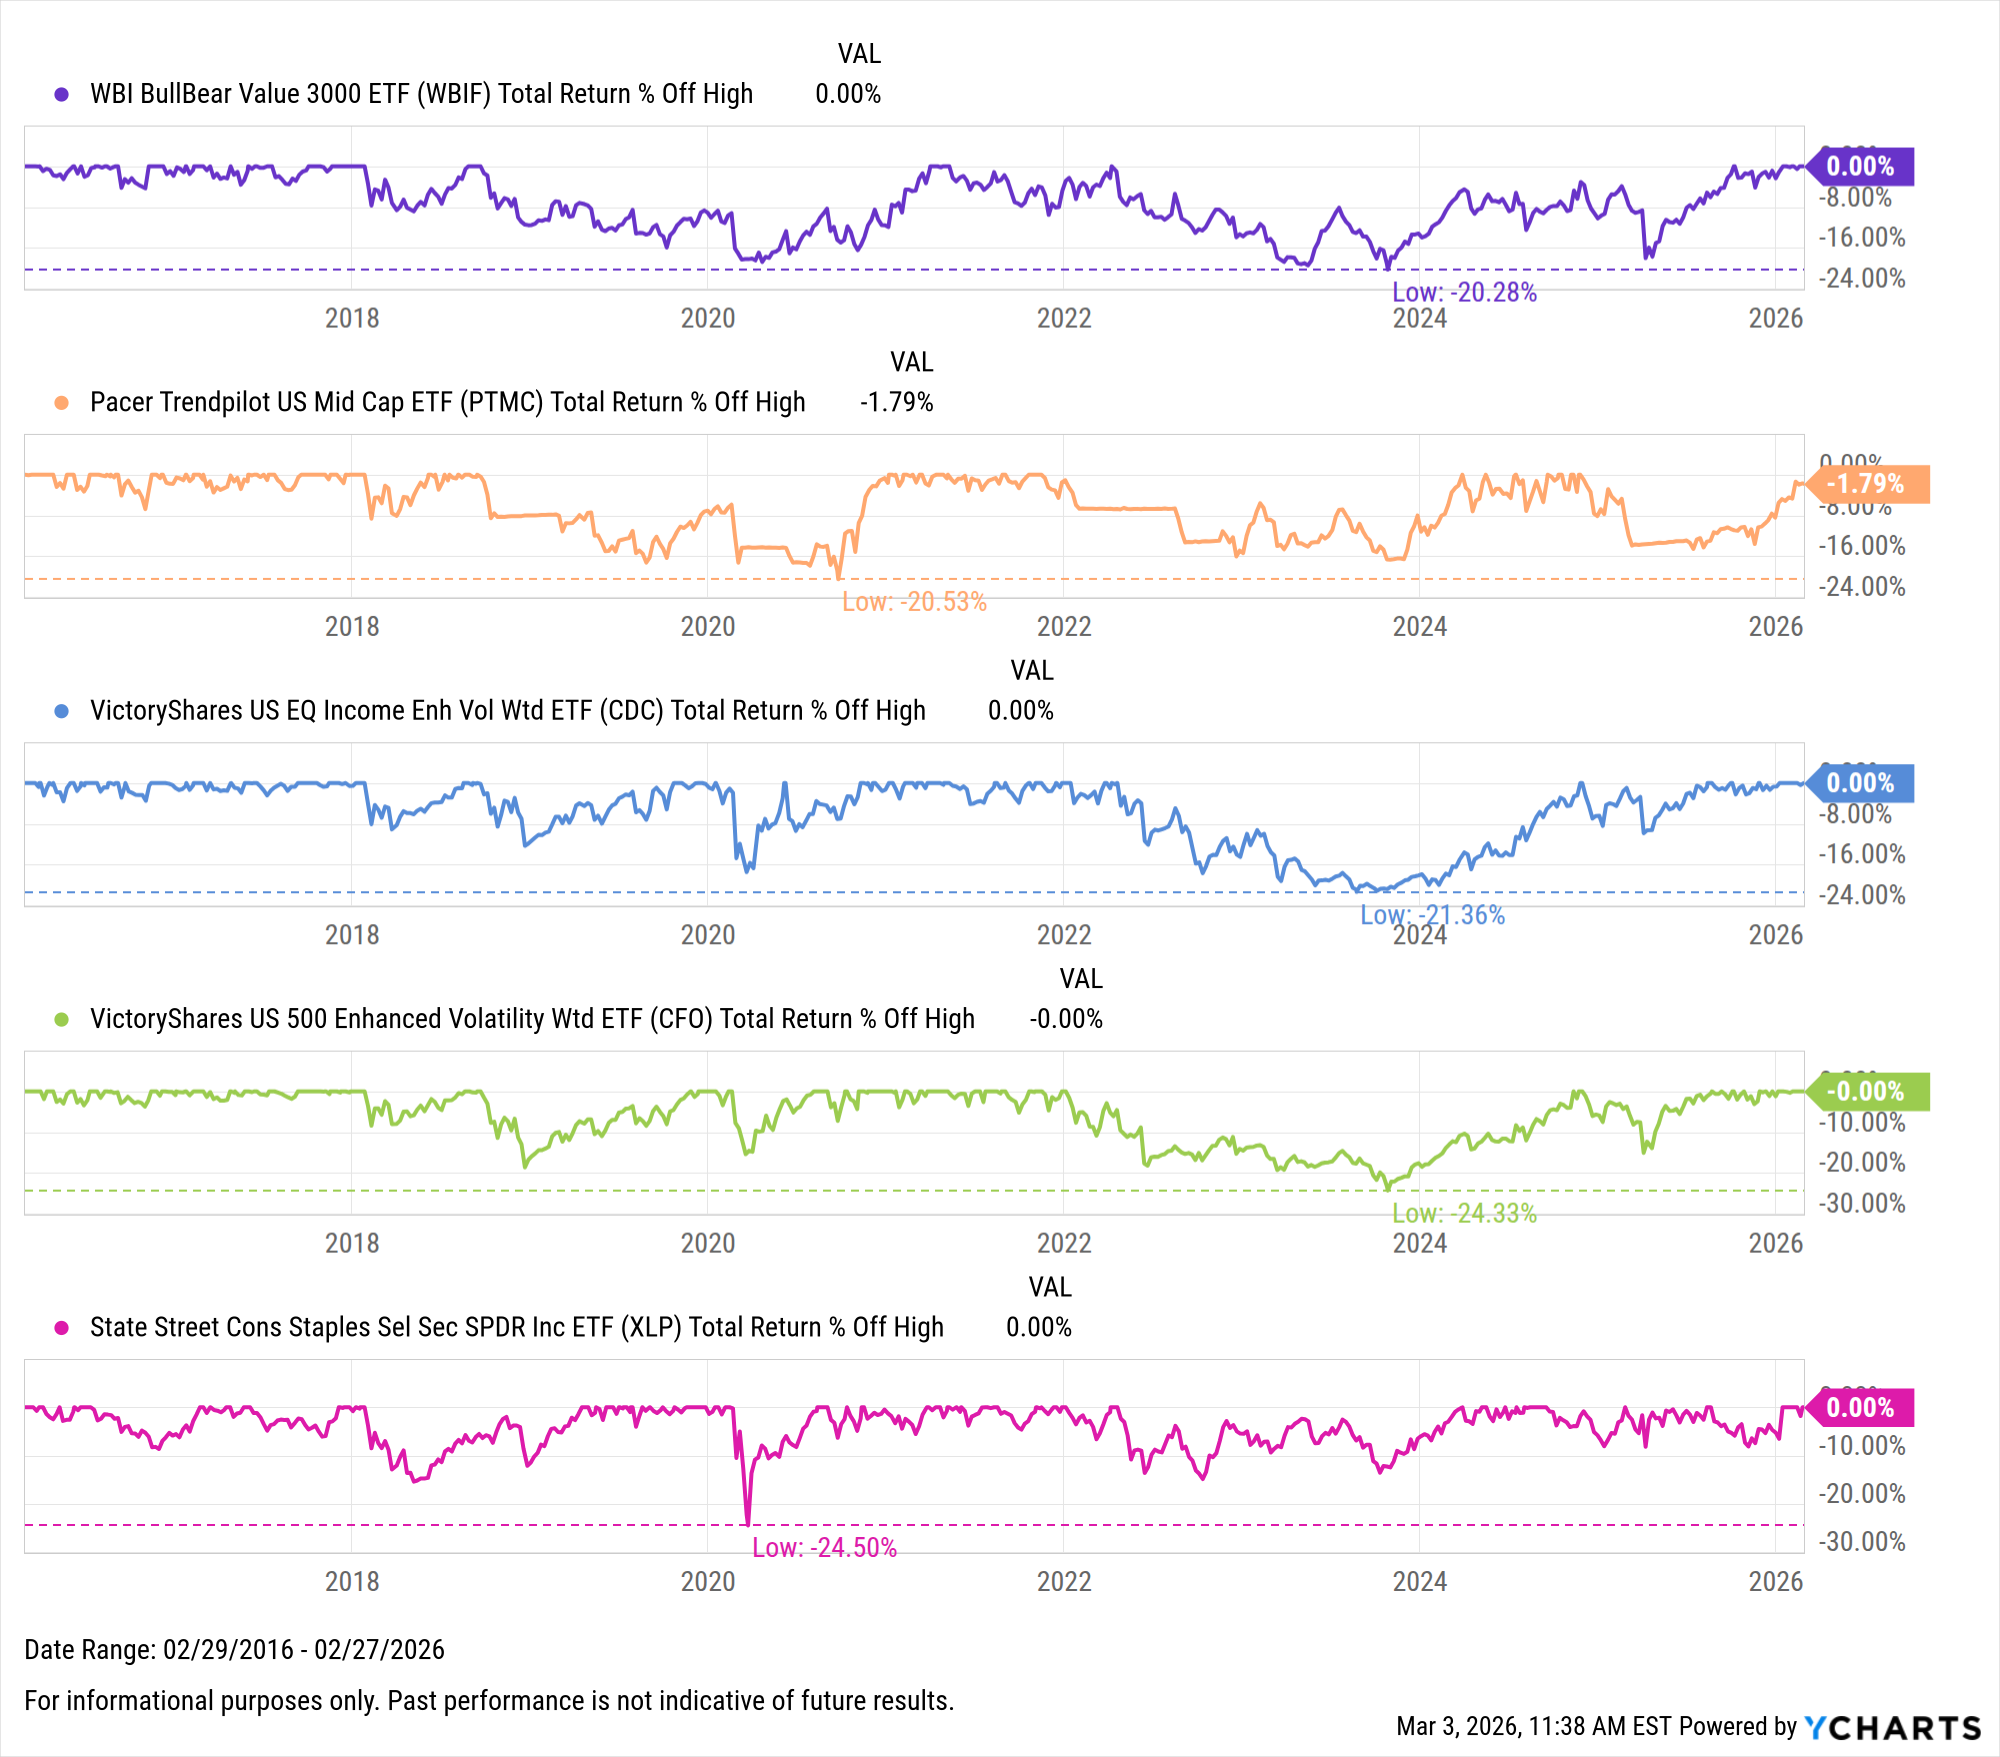This screenshot has height=1757, width=2000.
Task: Click the pink XLP legend dot
Action: tap(62, 1327)
